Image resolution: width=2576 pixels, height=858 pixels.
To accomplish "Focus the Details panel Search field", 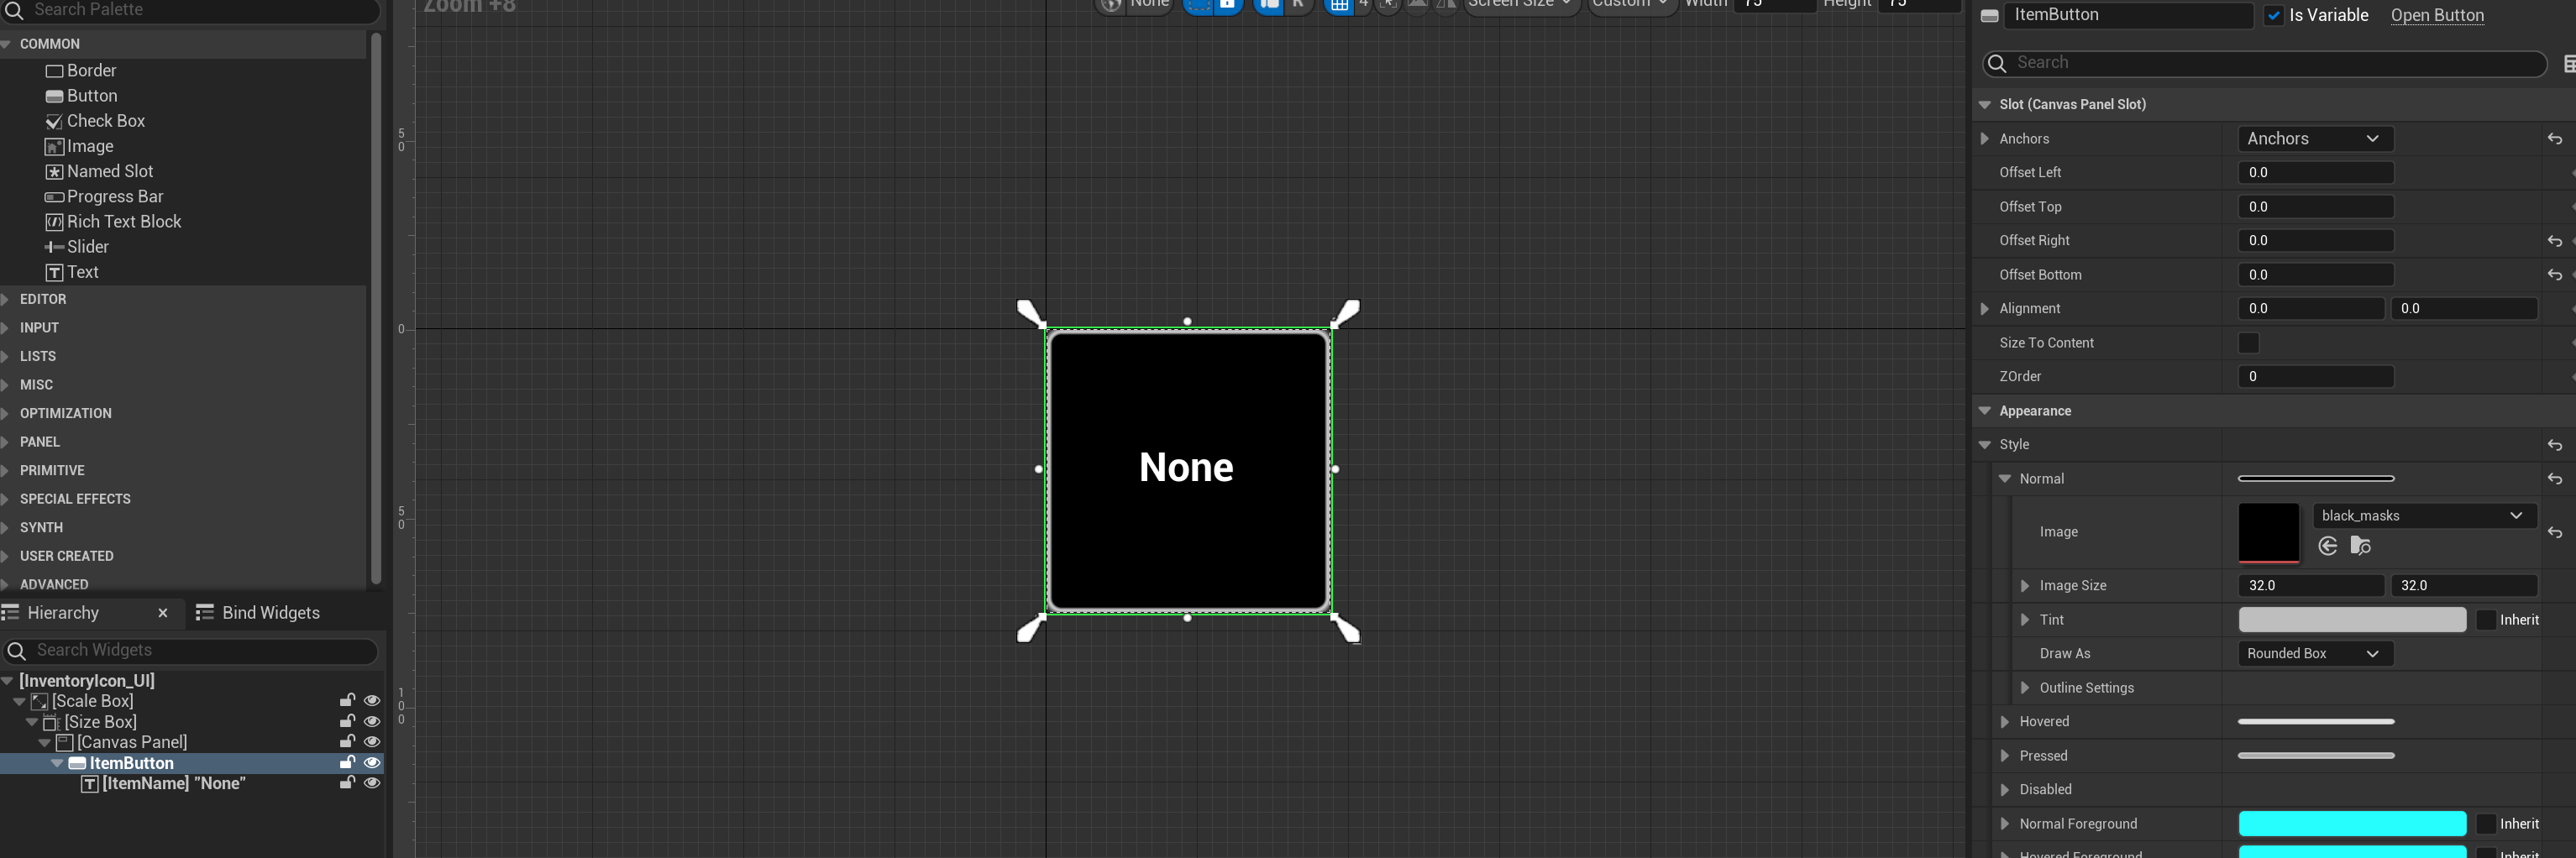I will [x=2264, y=63].
